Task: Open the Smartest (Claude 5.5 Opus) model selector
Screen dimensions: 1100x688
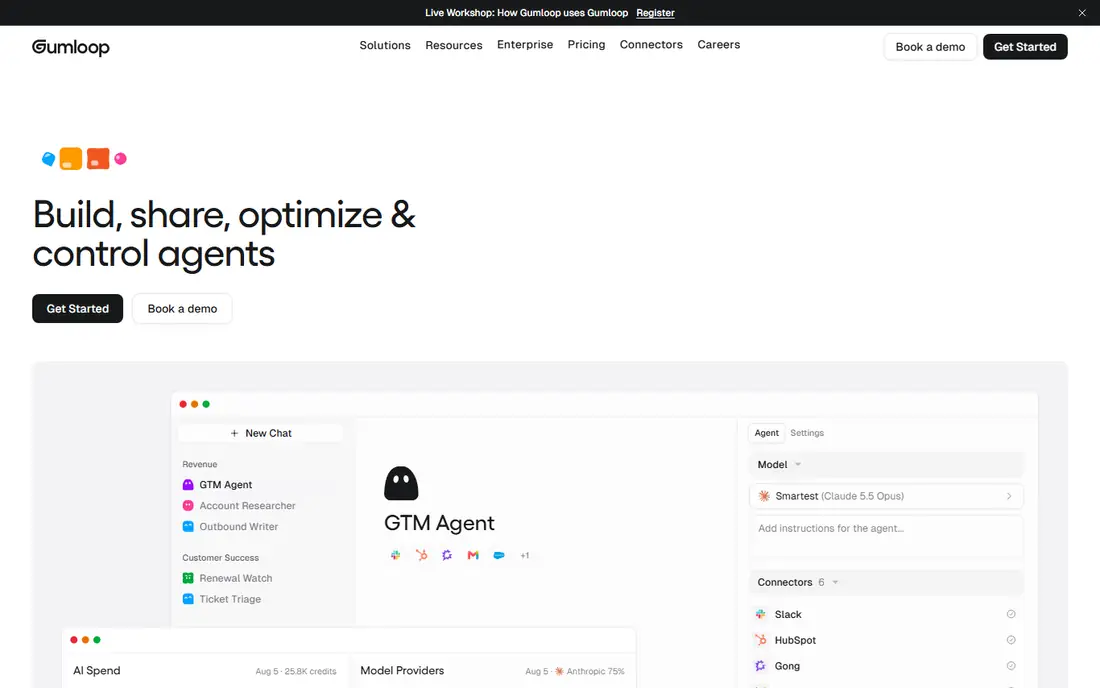Action: (886, 496)
